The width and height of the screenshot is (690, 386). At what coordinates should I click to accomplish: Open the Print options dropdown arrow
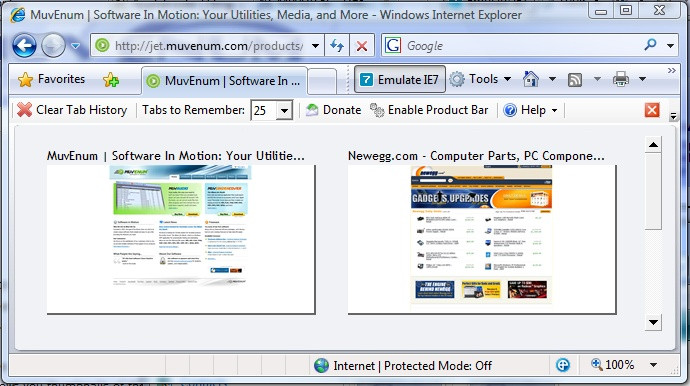tap(642, 79)
